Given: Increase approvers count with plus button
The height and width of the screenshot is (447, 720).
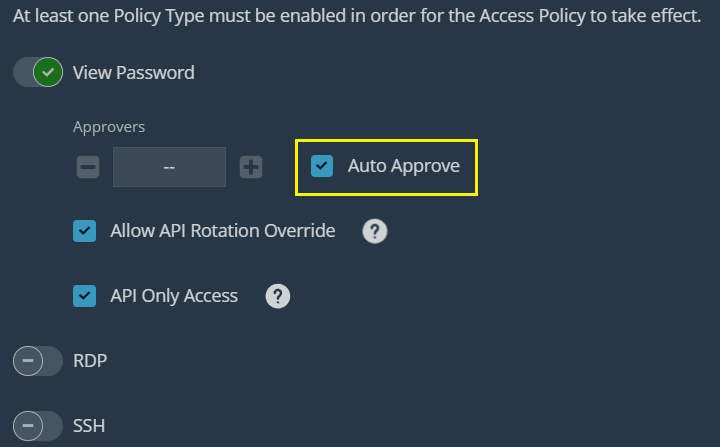Looking at the screenshot, I should point(251,167).
